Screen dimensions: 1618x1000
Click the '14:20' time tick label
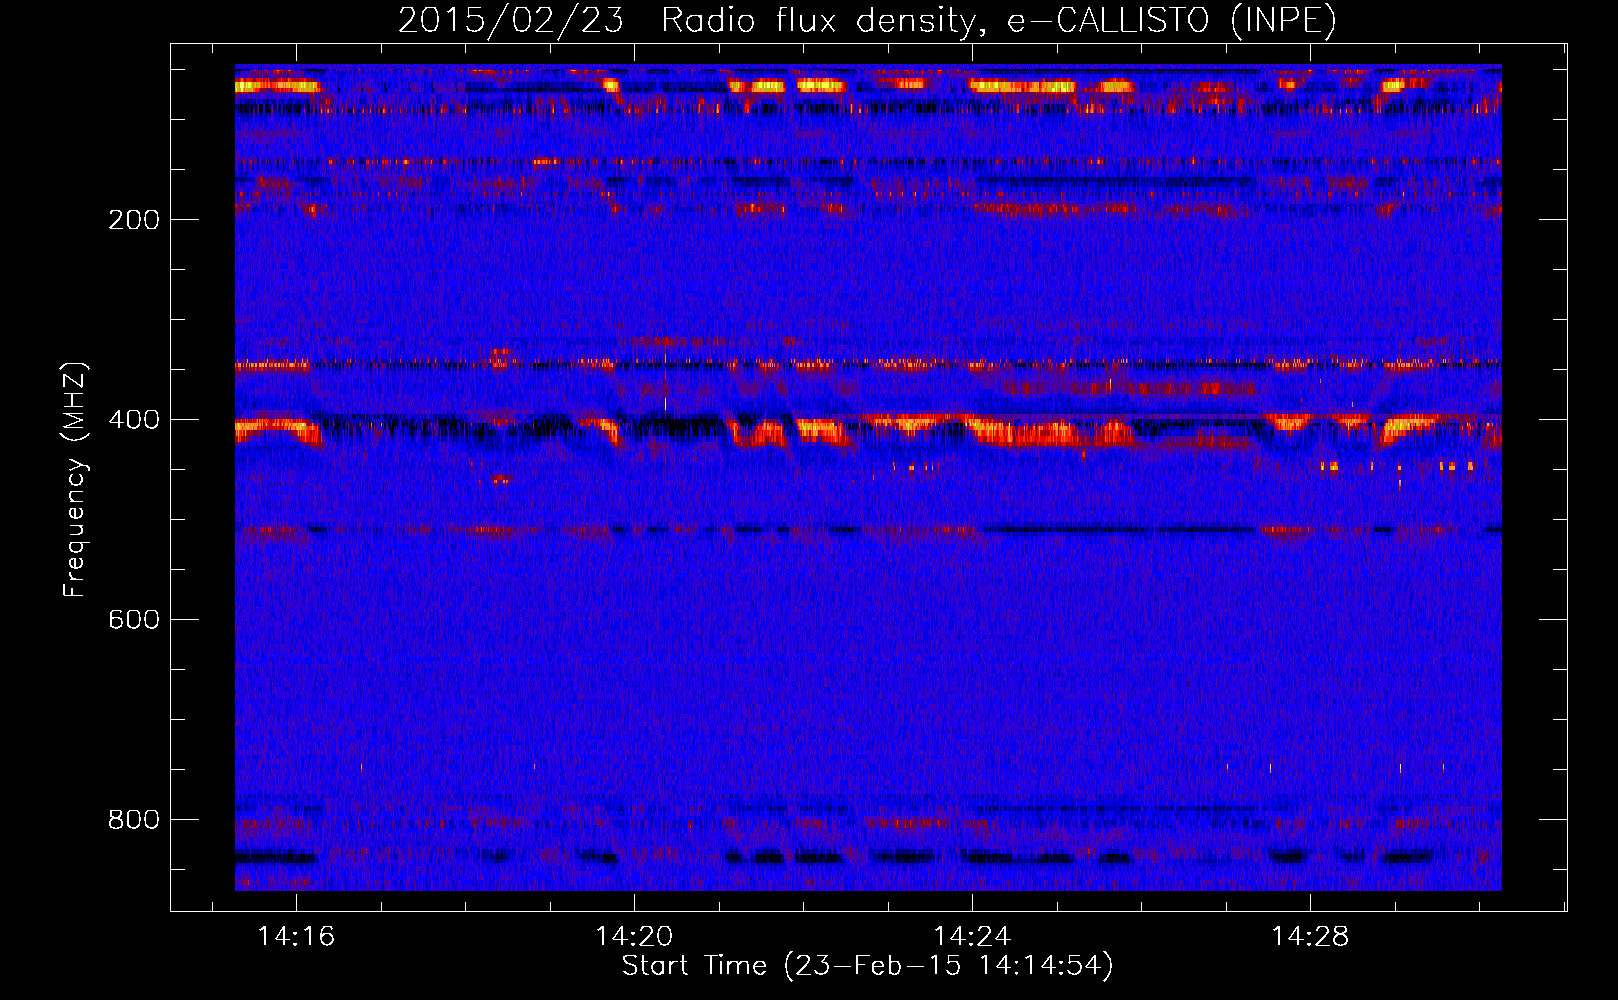pos(634,936)
